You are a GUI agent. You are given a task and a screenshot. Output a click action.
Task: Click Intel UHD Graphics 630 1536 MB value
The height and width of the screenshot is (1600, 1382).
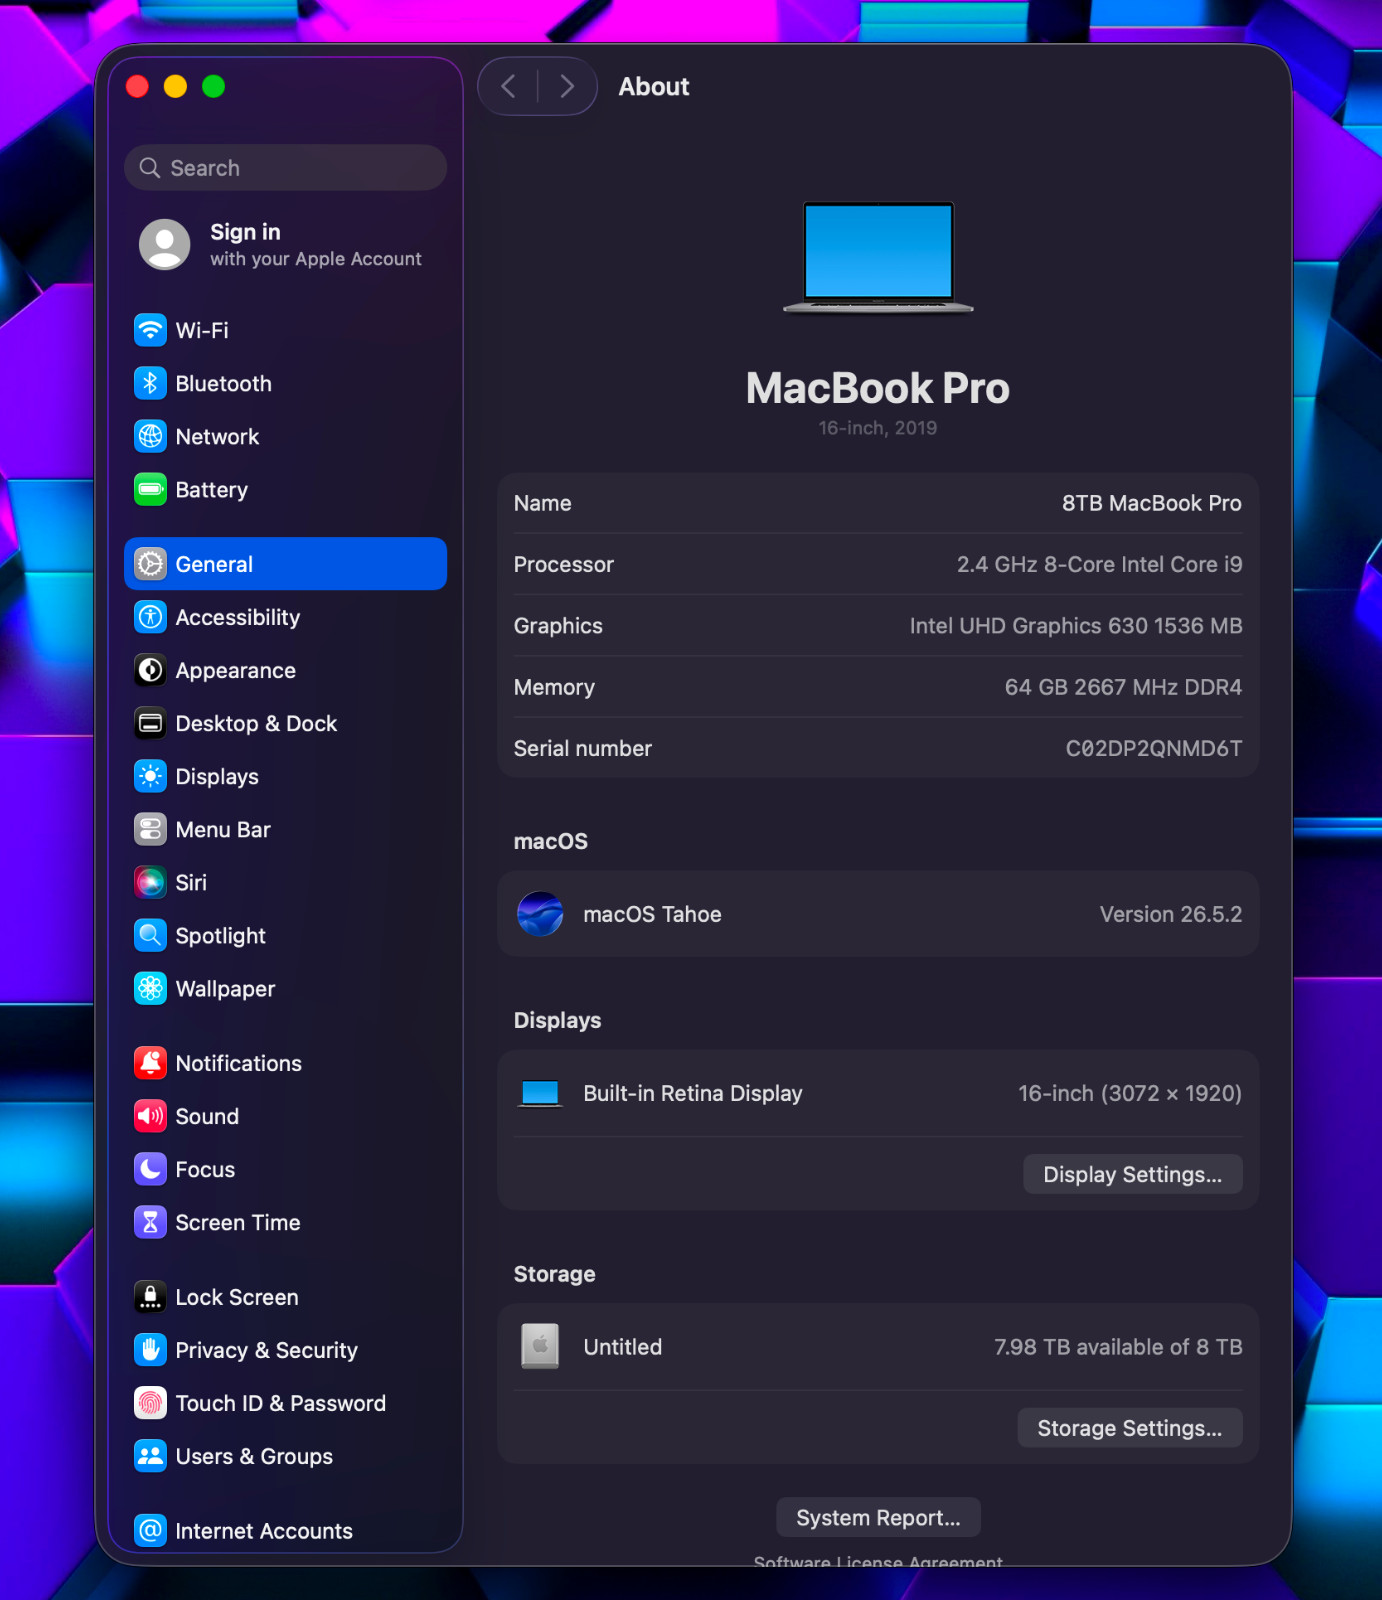pyautogui.click(x=1076, y=625)
